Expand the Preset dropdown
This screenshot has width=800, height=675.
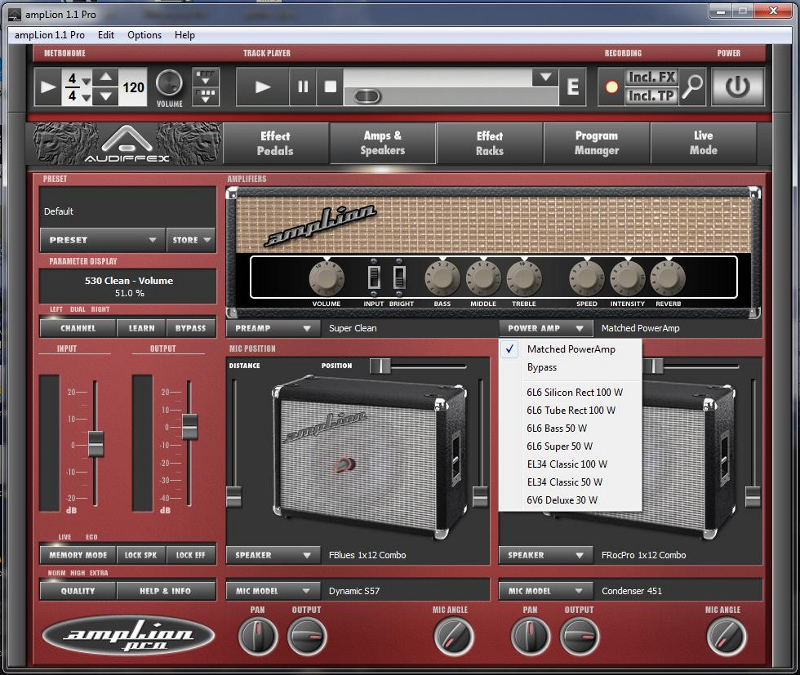(x=103, y=240)
